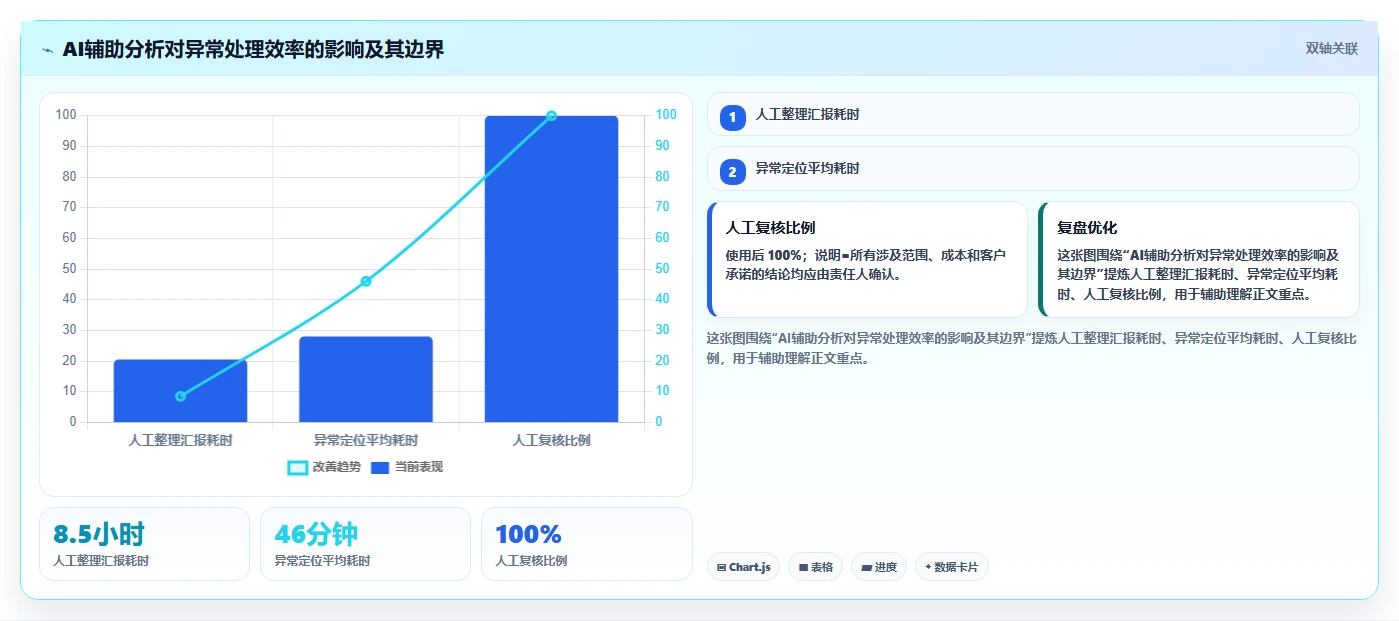This screenshot has width=1399, height=621.
Task: Click the number 1 badge
Action: click(732, 117)
